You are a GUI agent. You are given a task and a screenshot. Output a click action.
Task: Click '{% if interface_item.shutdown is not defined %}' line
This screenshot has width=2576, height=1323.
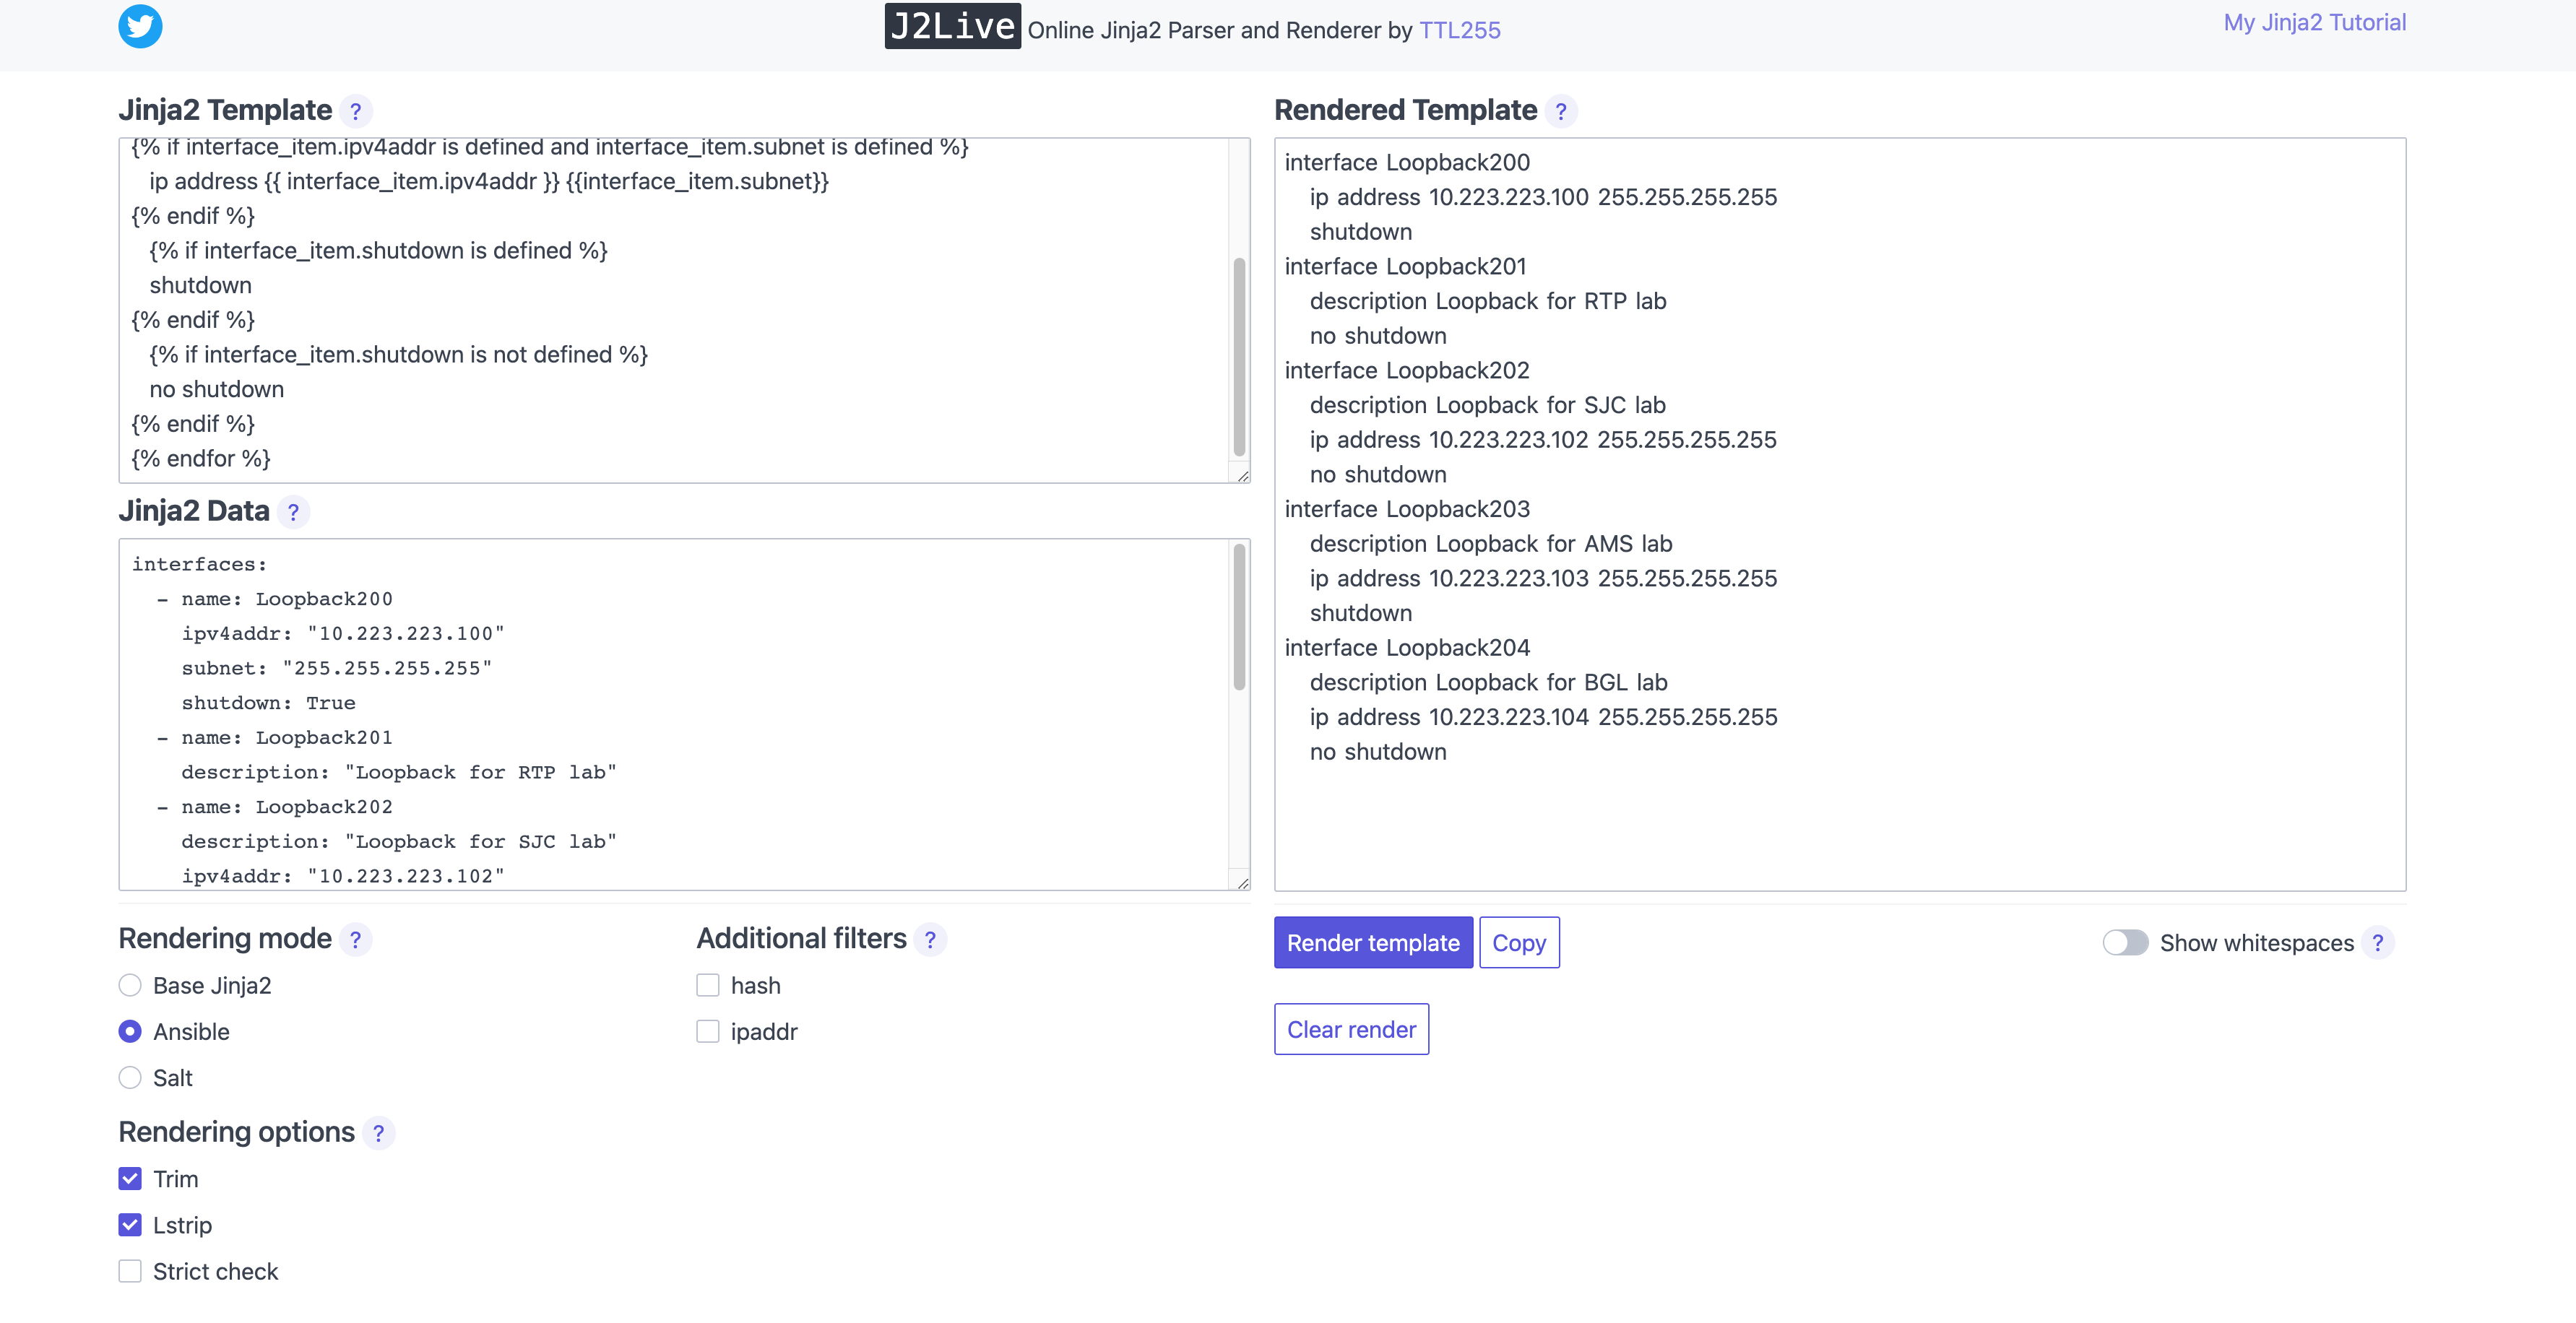coord(398,354)
